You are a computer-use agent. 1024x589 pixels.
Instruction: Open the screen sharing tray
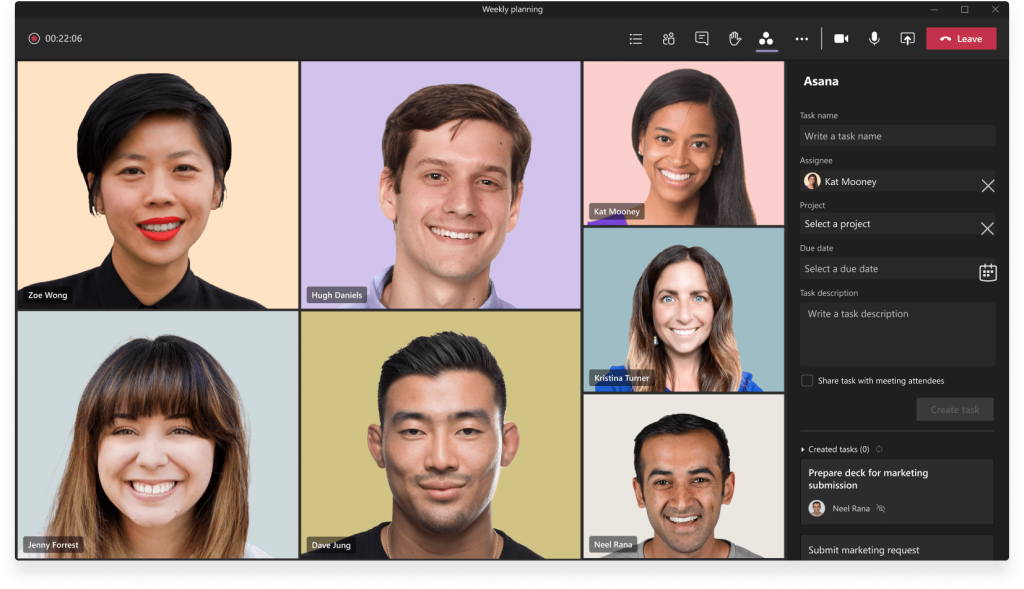pos(908,38)
